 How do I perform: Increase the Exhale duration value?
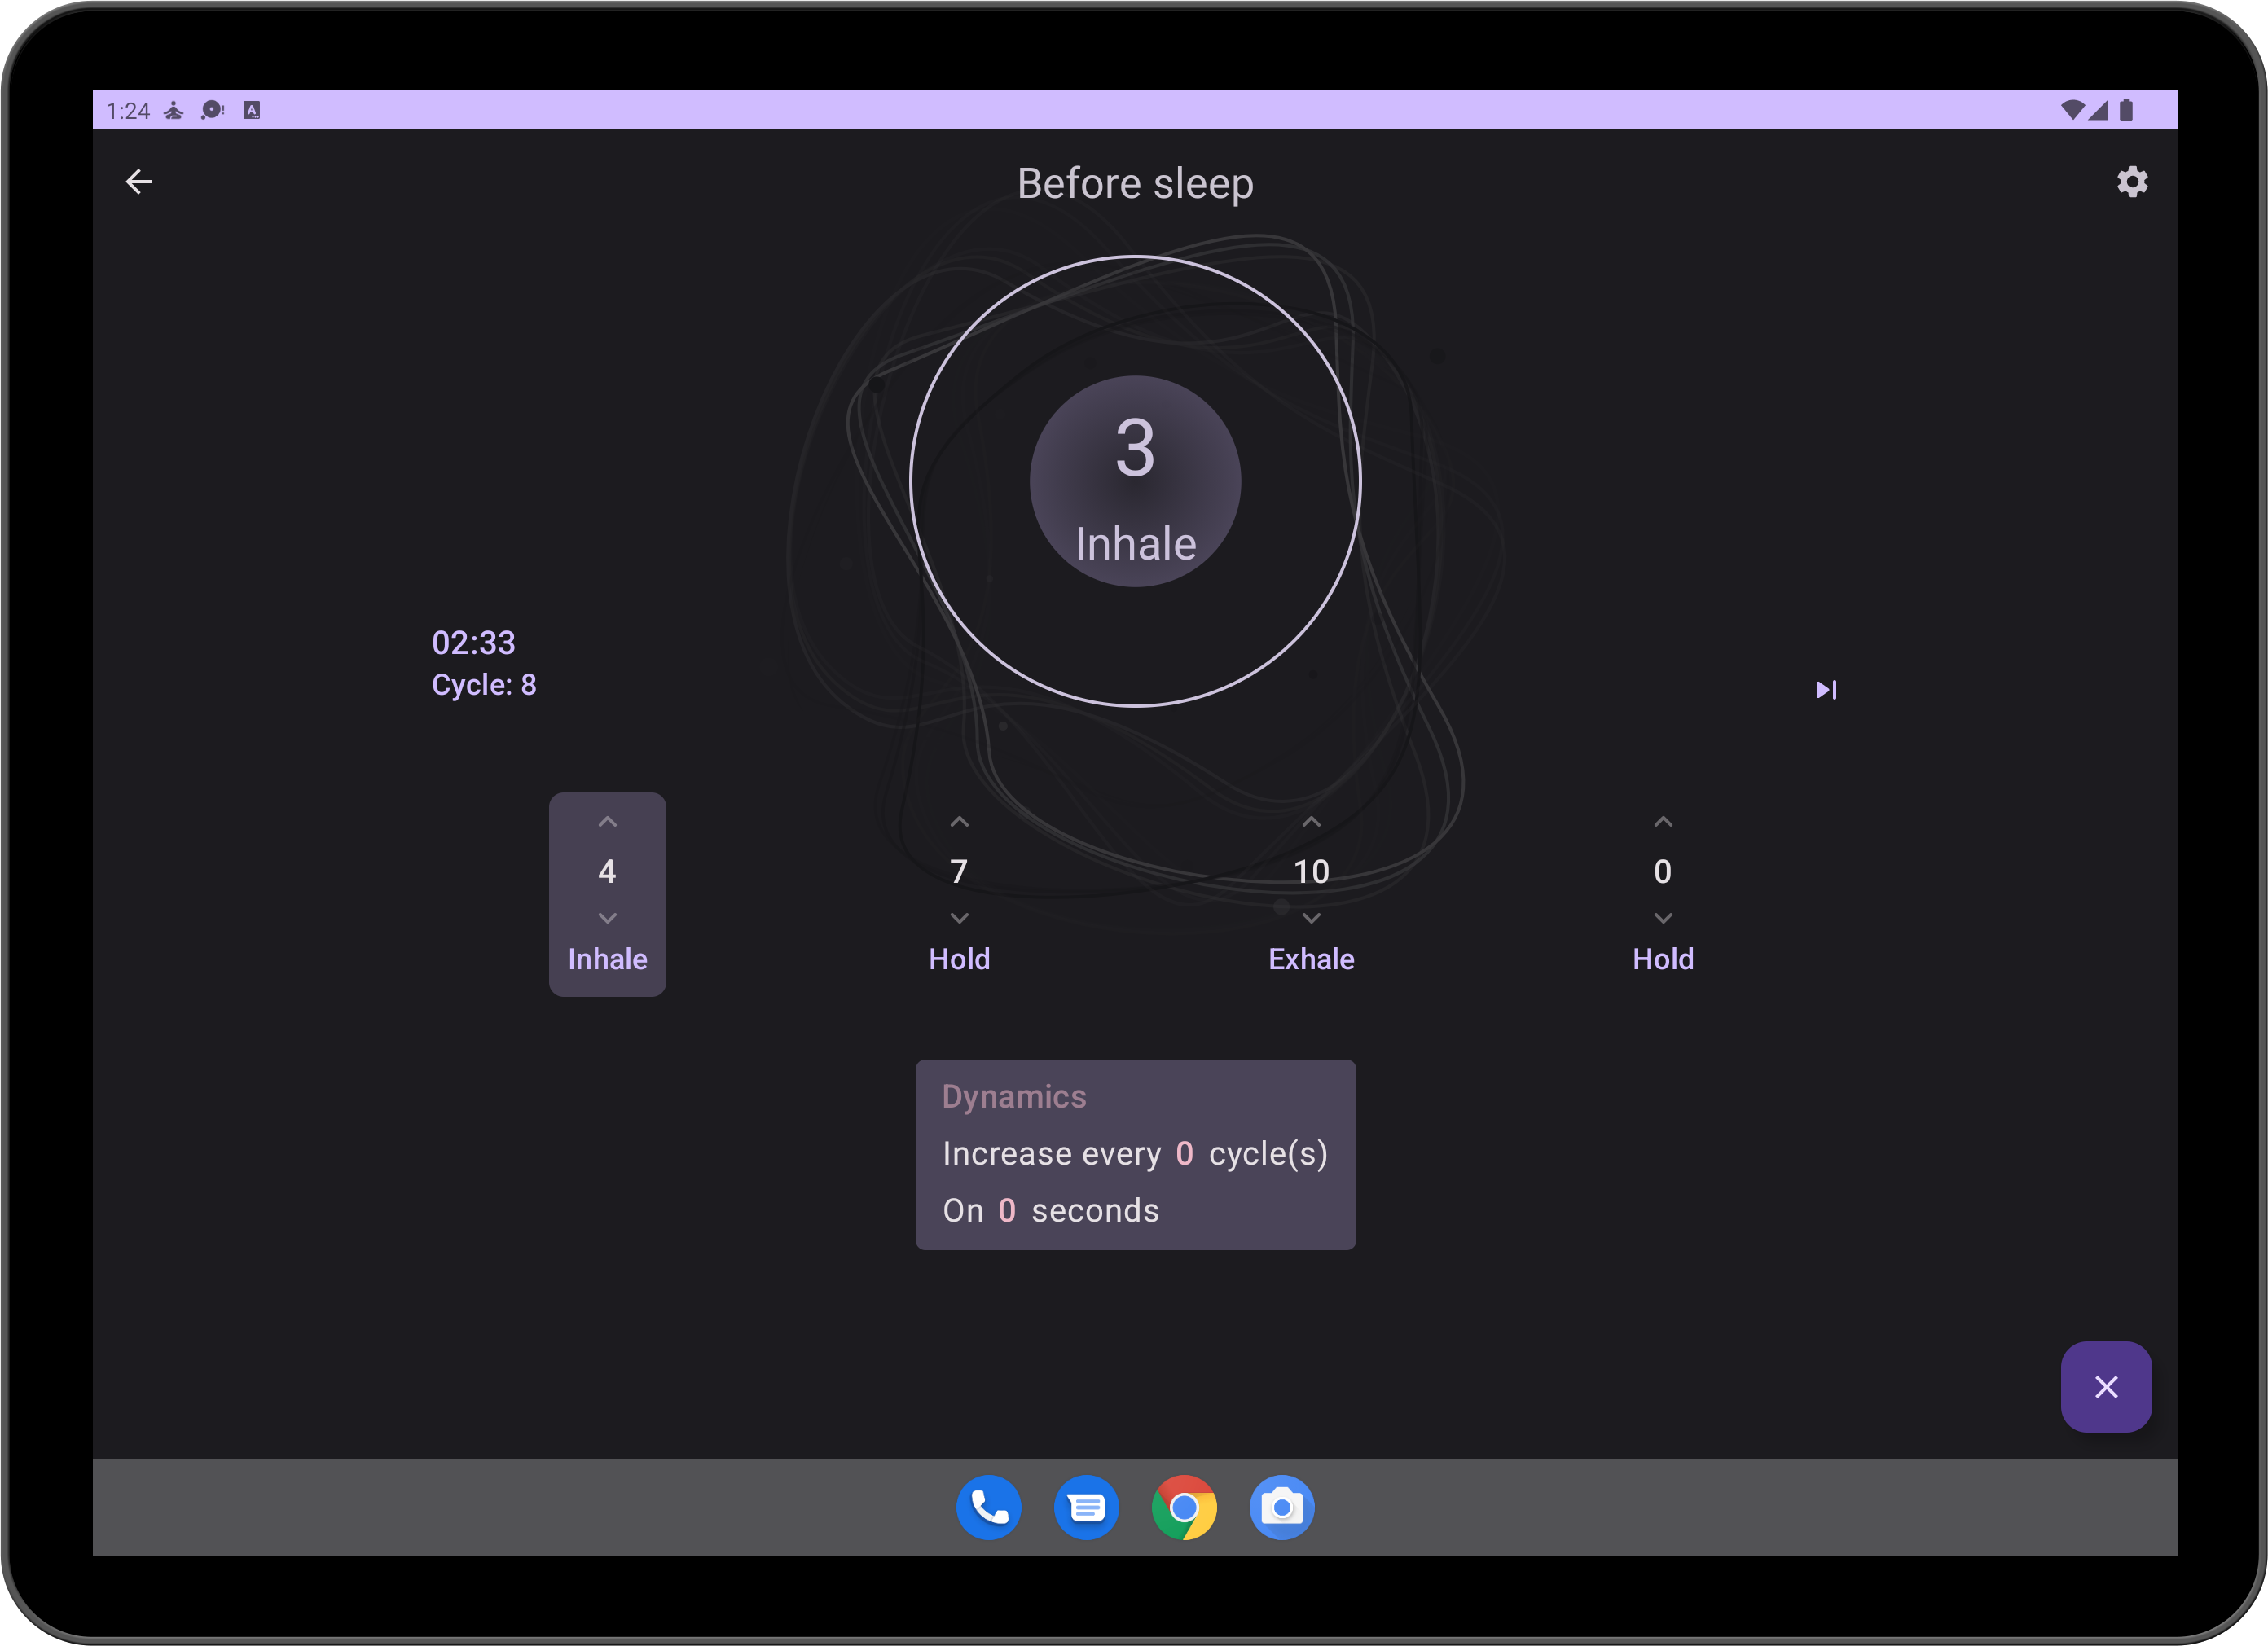[x=1311, y=822]
